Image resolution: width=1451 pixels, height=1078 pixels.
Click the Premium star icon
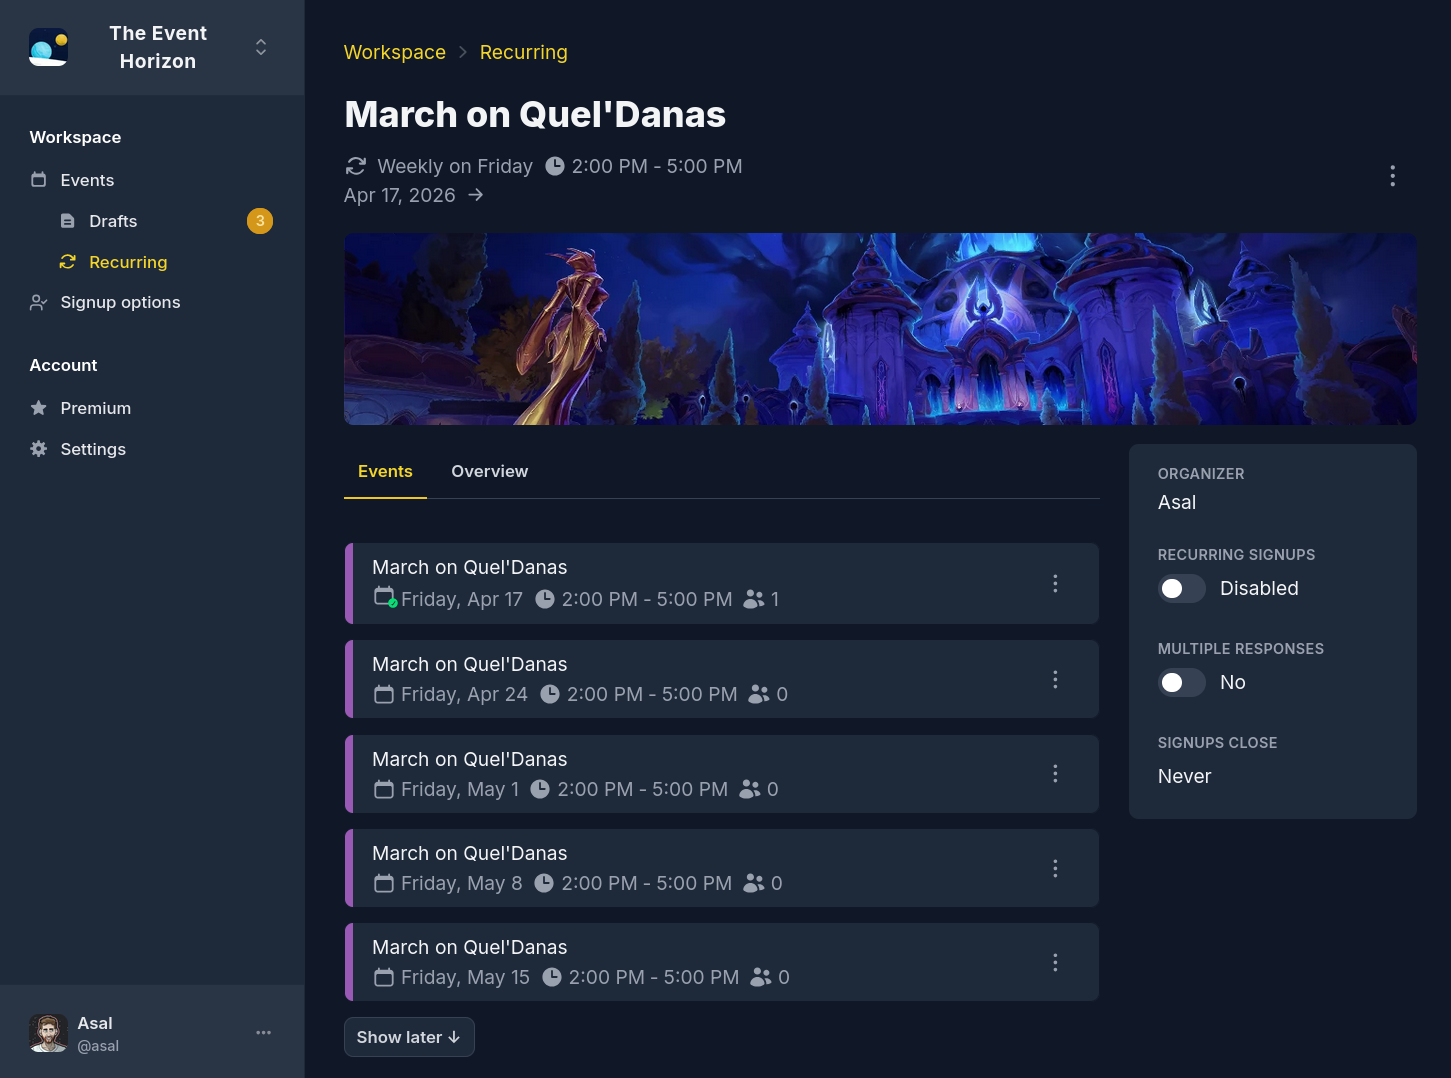(38, 407)
